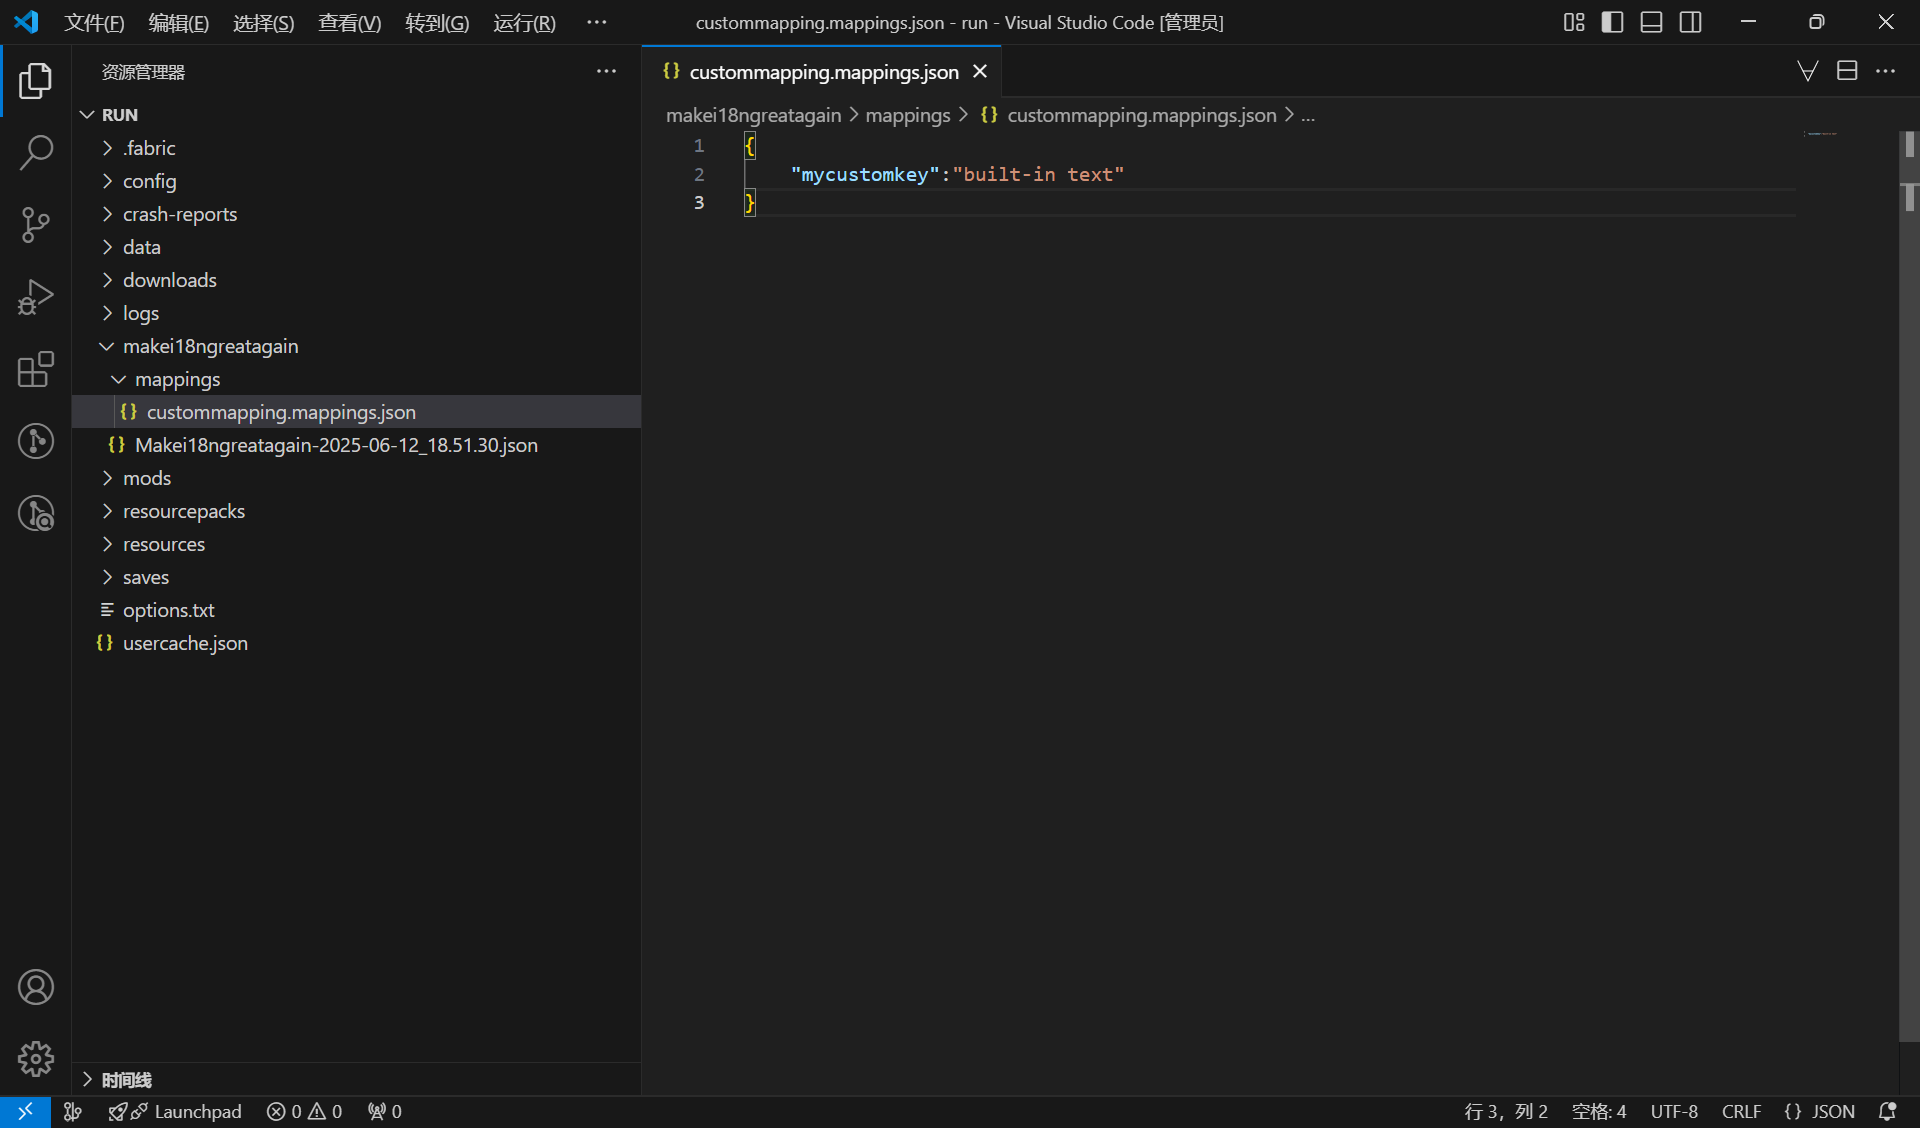This screenshot has width=1920, height=1128.
Task: Open options.txt file
Action: (356, 610)
